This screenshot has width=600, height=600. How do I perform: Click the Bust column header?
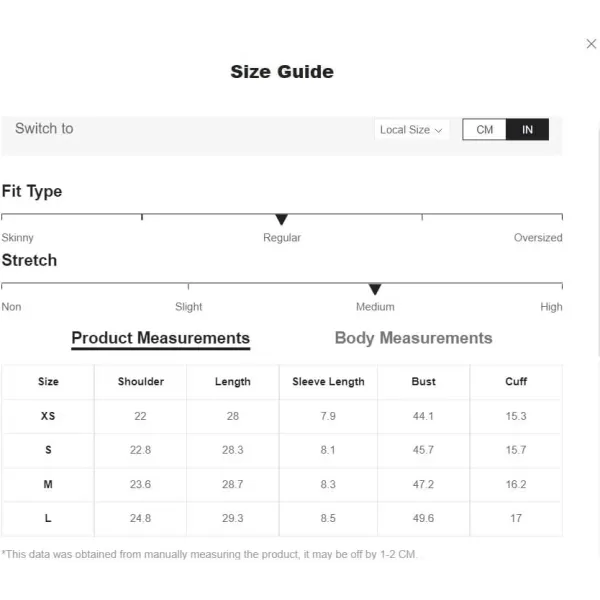(x=423, y=382)
